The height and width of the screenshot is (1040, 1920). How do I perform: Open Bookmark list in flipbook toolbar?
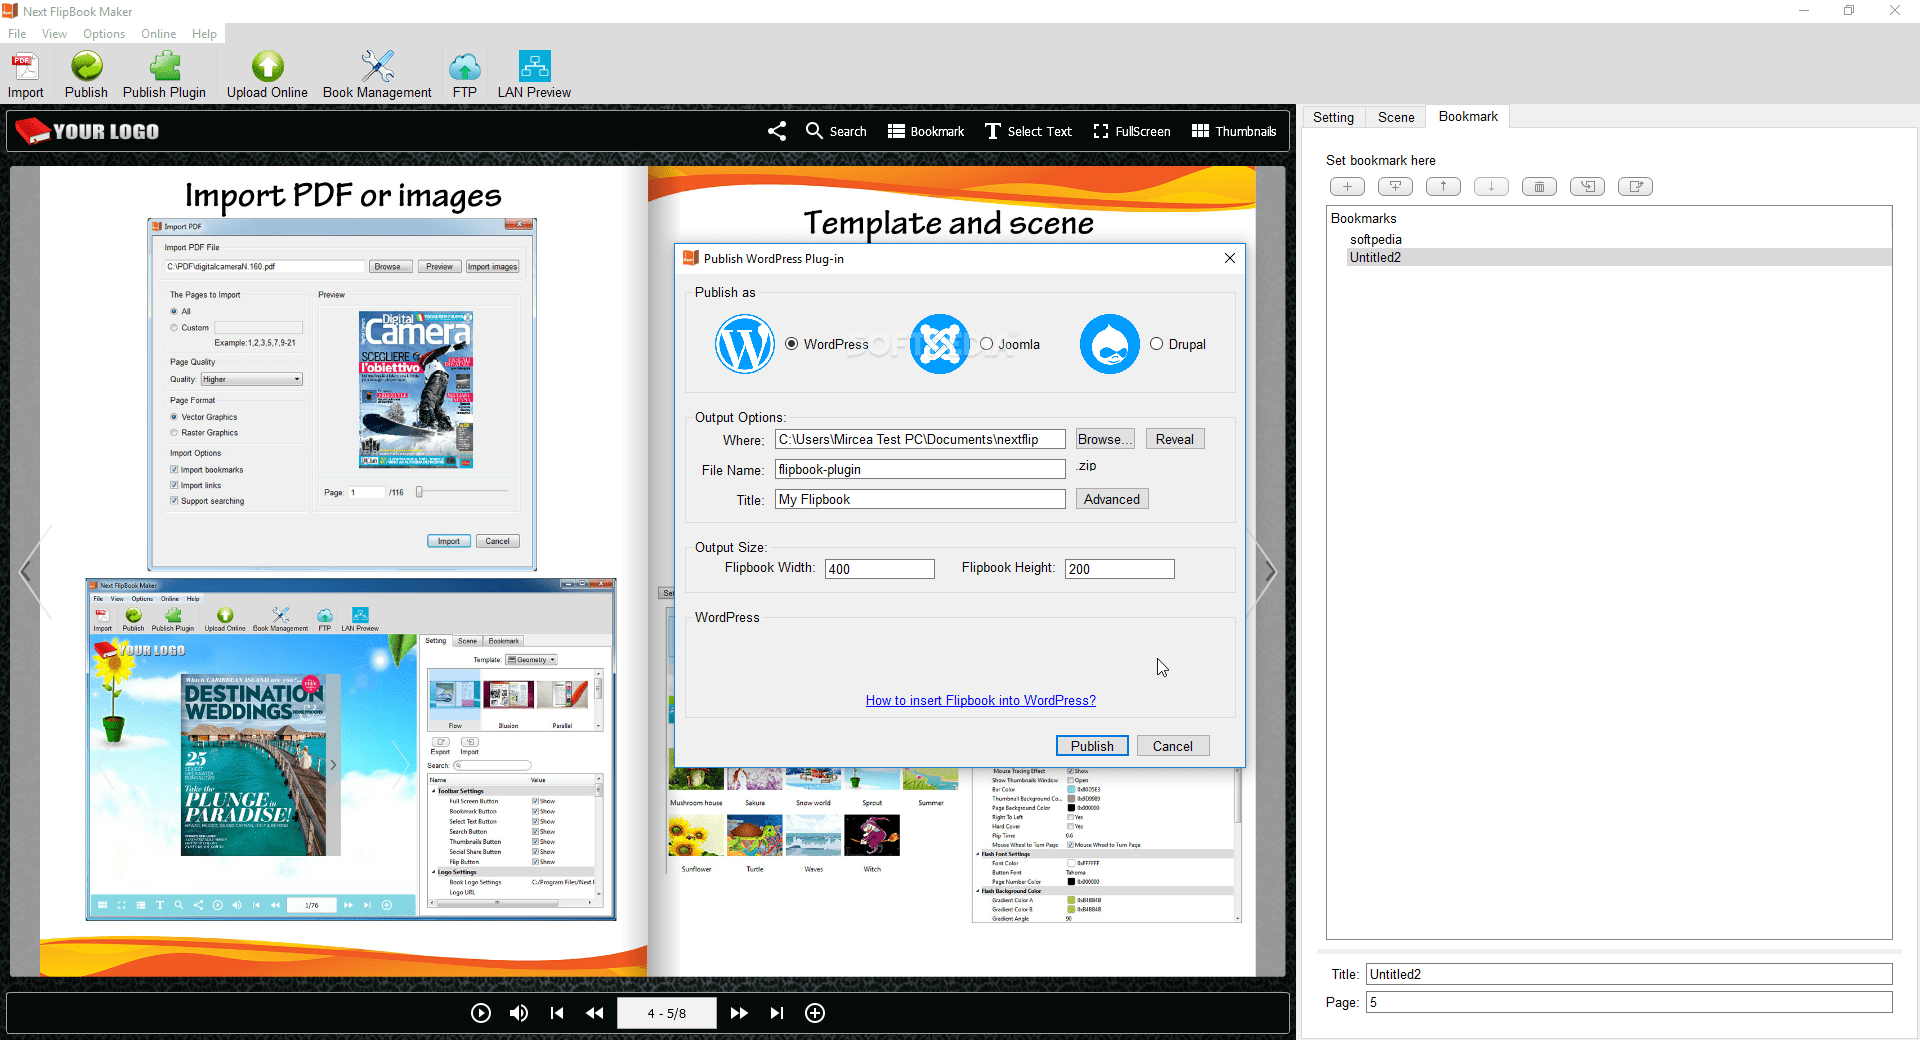(926, 131)
